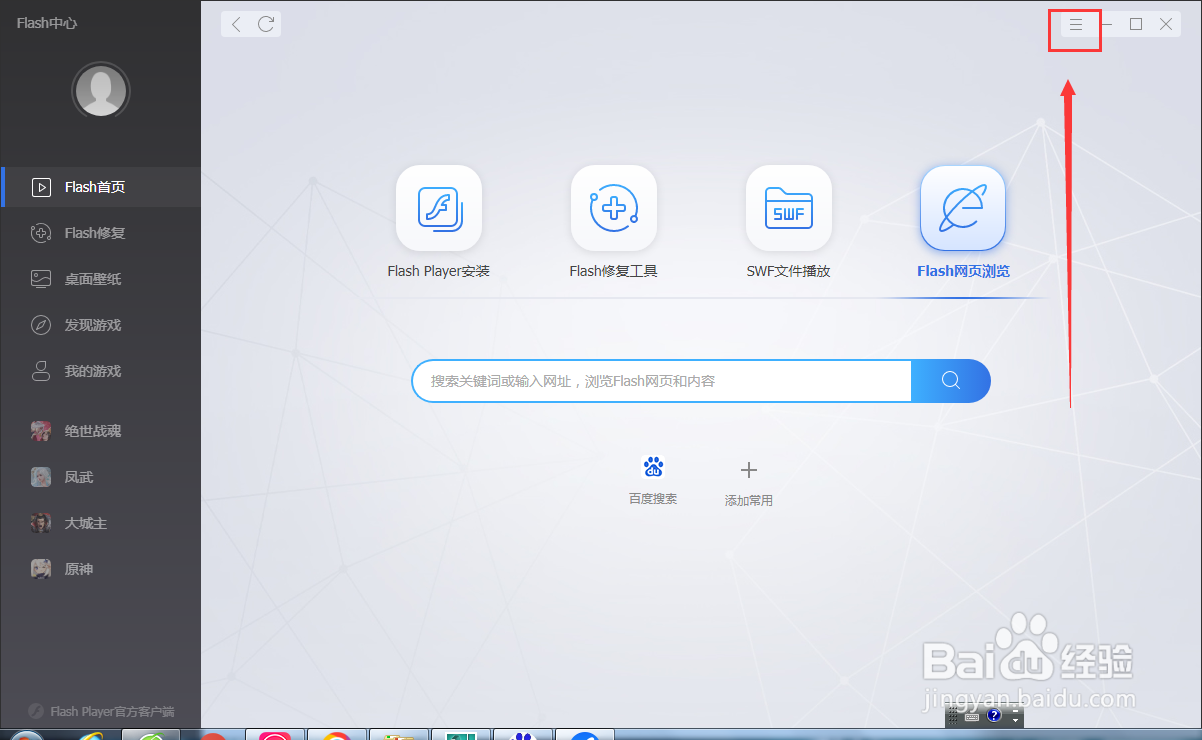
Task: Open SWF文件播放 tile icon
Action: tap(789, 208)
